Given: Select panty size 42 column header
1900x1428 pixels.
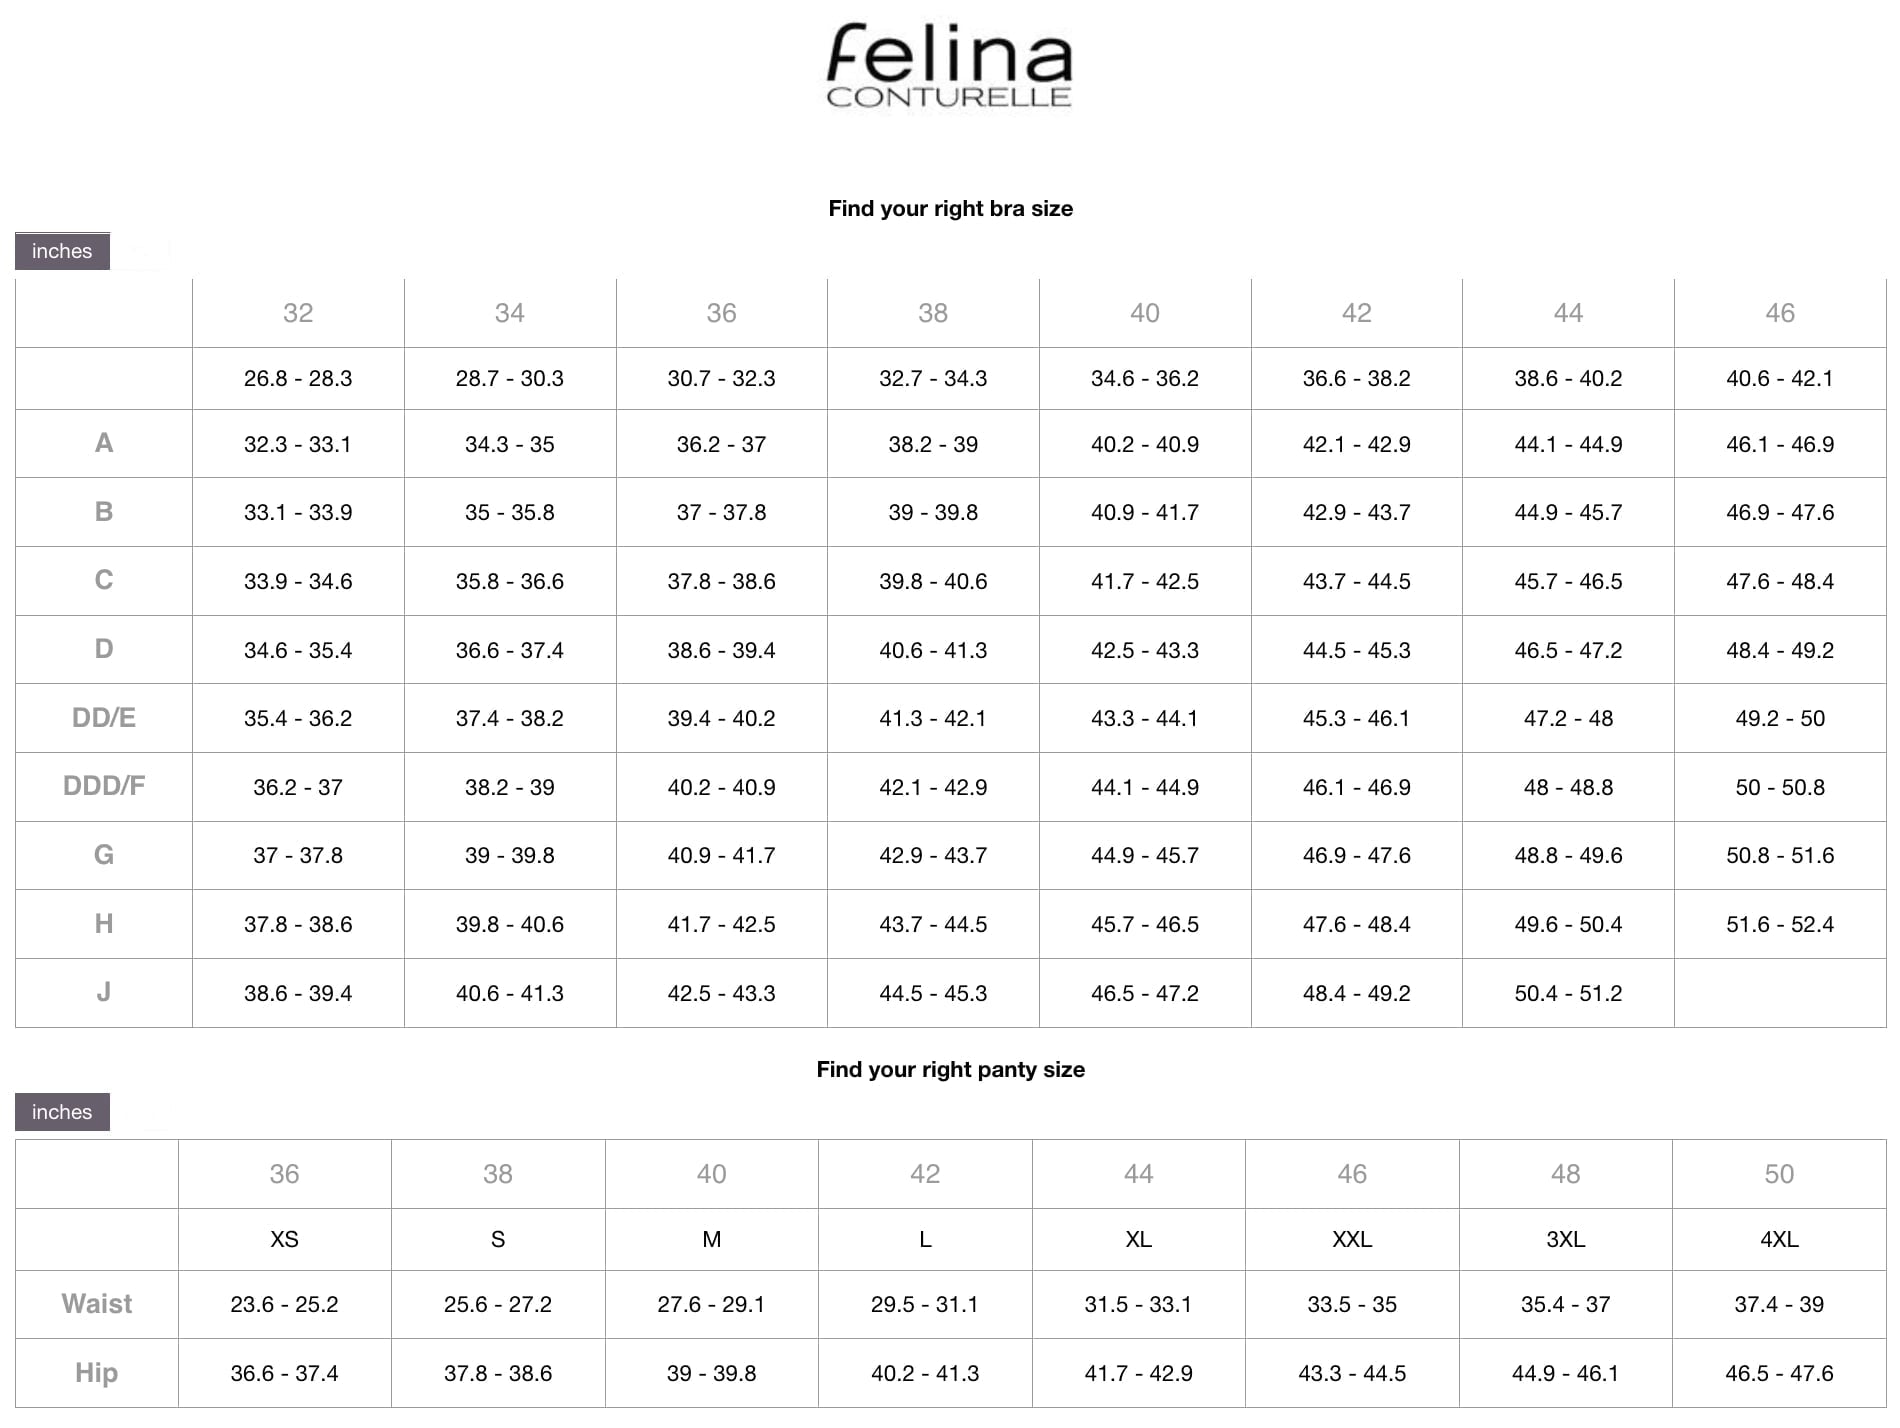Looking at the screenshot, I should pyautogui.click(x=925, y=1174).
